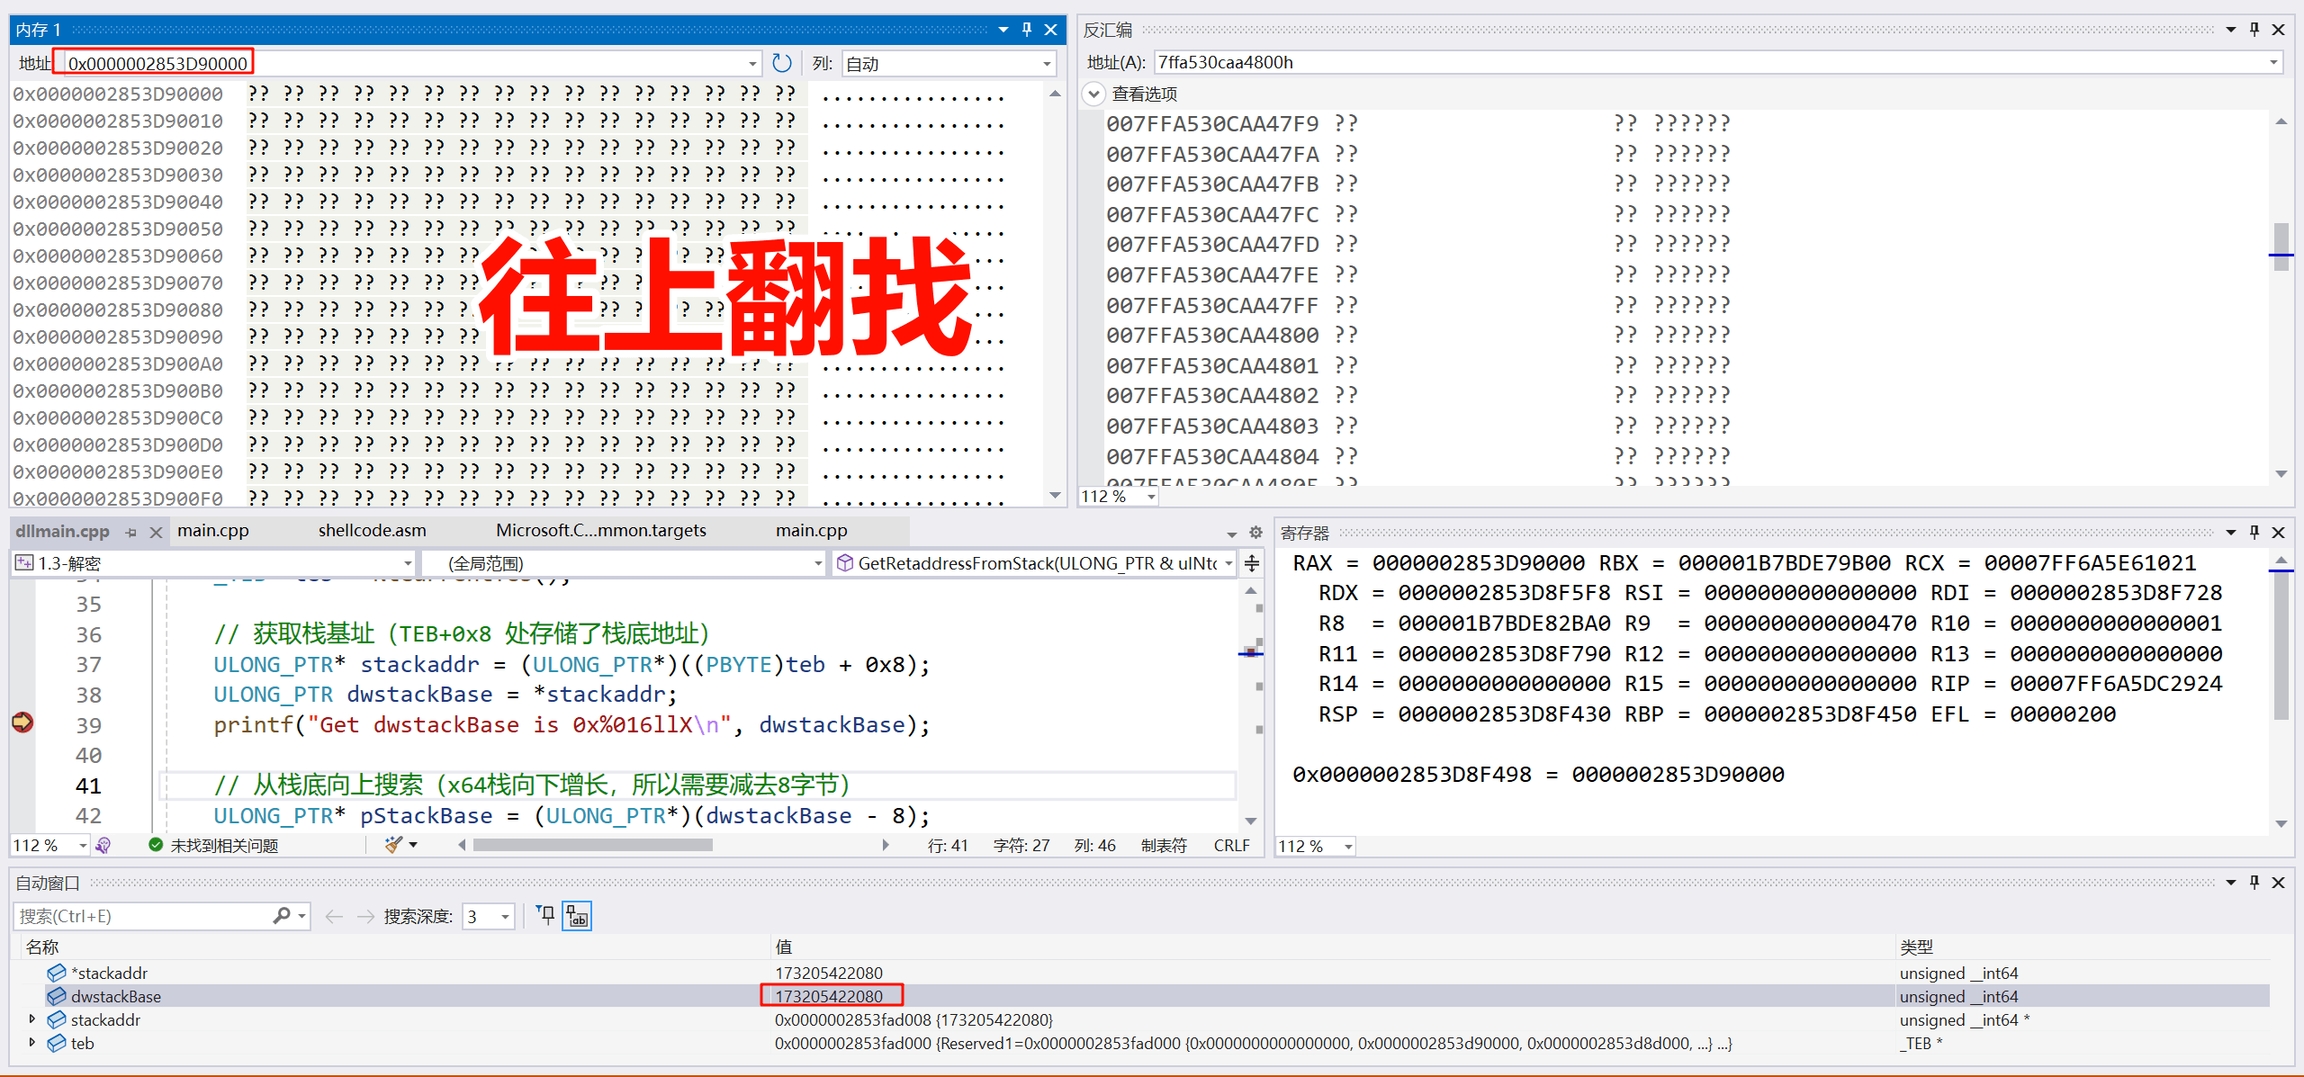Click the editor horizontal scrollbar thumb

click(592, 845)
